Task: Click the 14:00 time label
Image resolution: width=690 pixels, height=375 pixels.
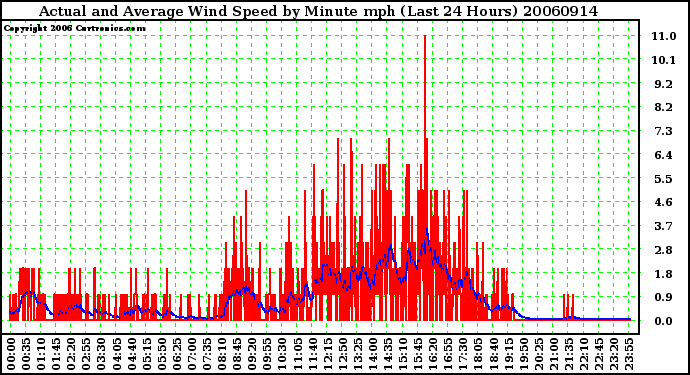Action: (x=373, y=354)
